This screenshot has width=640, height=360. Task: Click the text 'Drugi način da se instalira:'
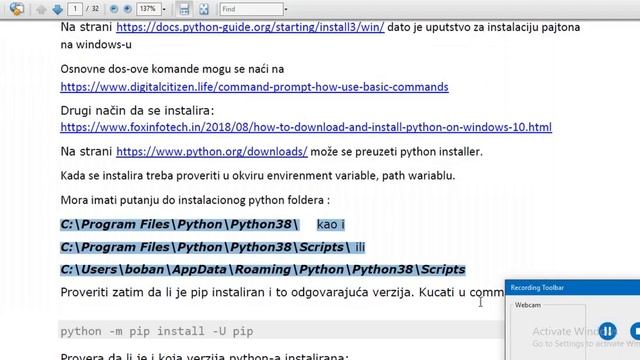point(137,111)
